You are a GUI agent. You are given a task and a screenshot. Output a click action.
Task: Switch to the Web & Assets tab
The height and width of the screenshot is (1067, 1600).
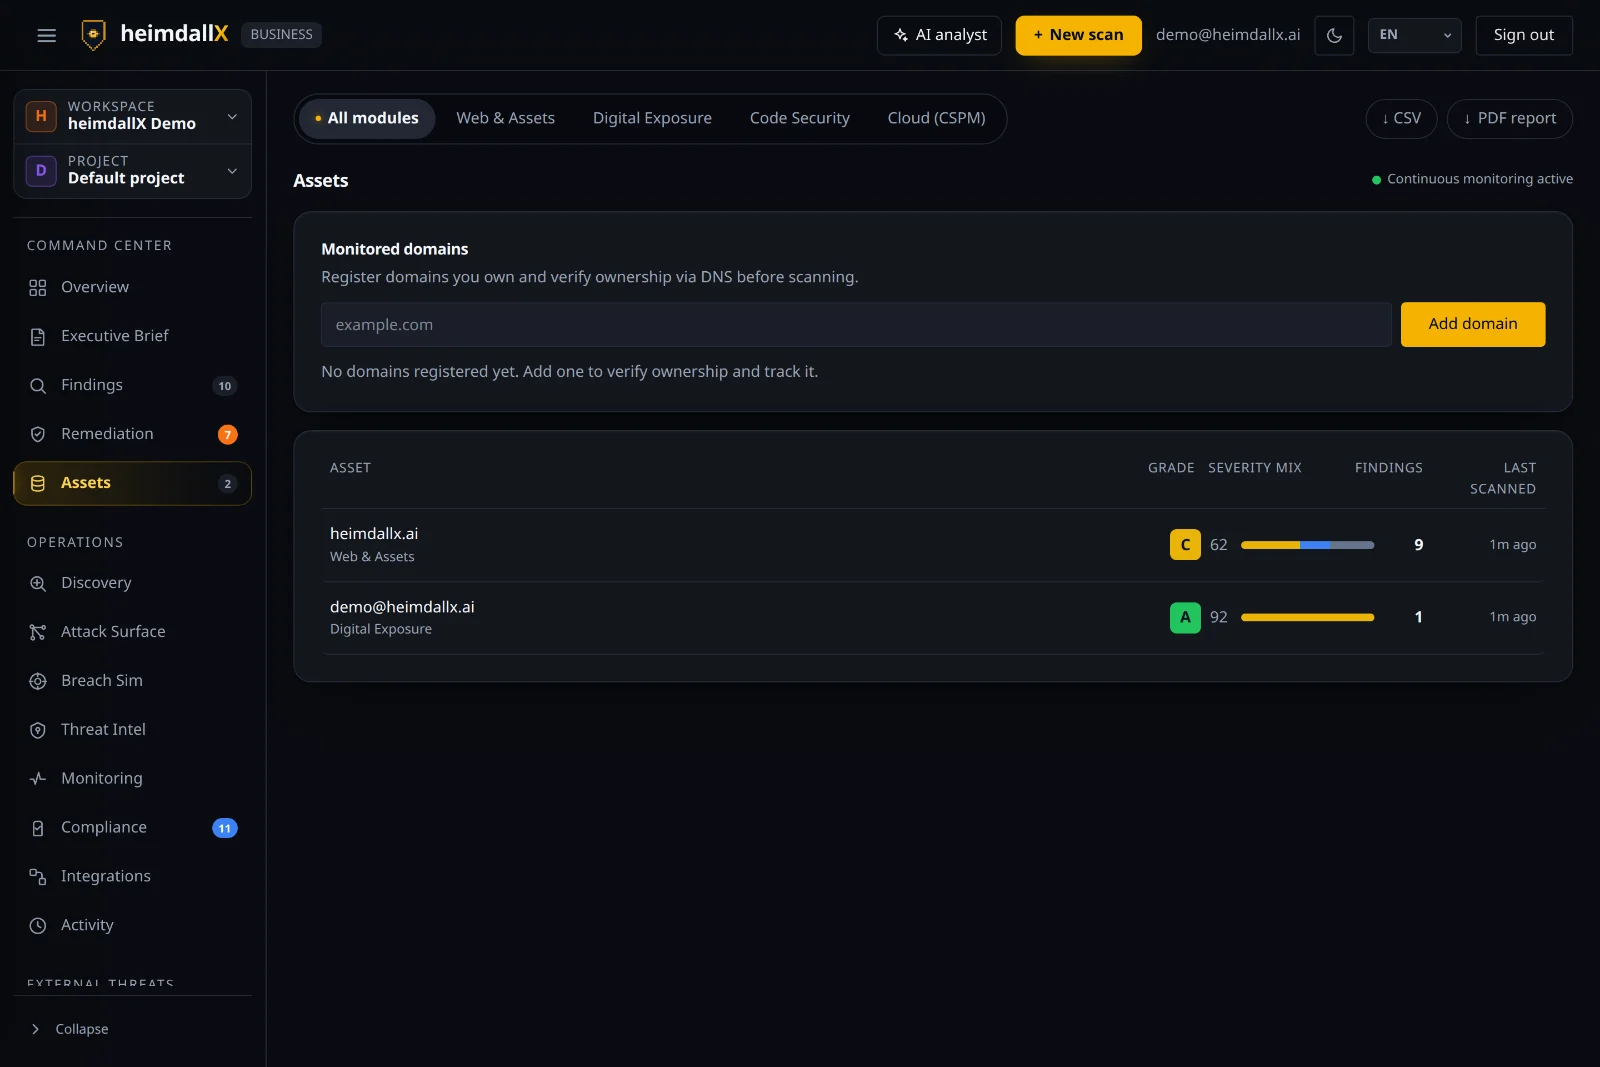pos(505,118)
